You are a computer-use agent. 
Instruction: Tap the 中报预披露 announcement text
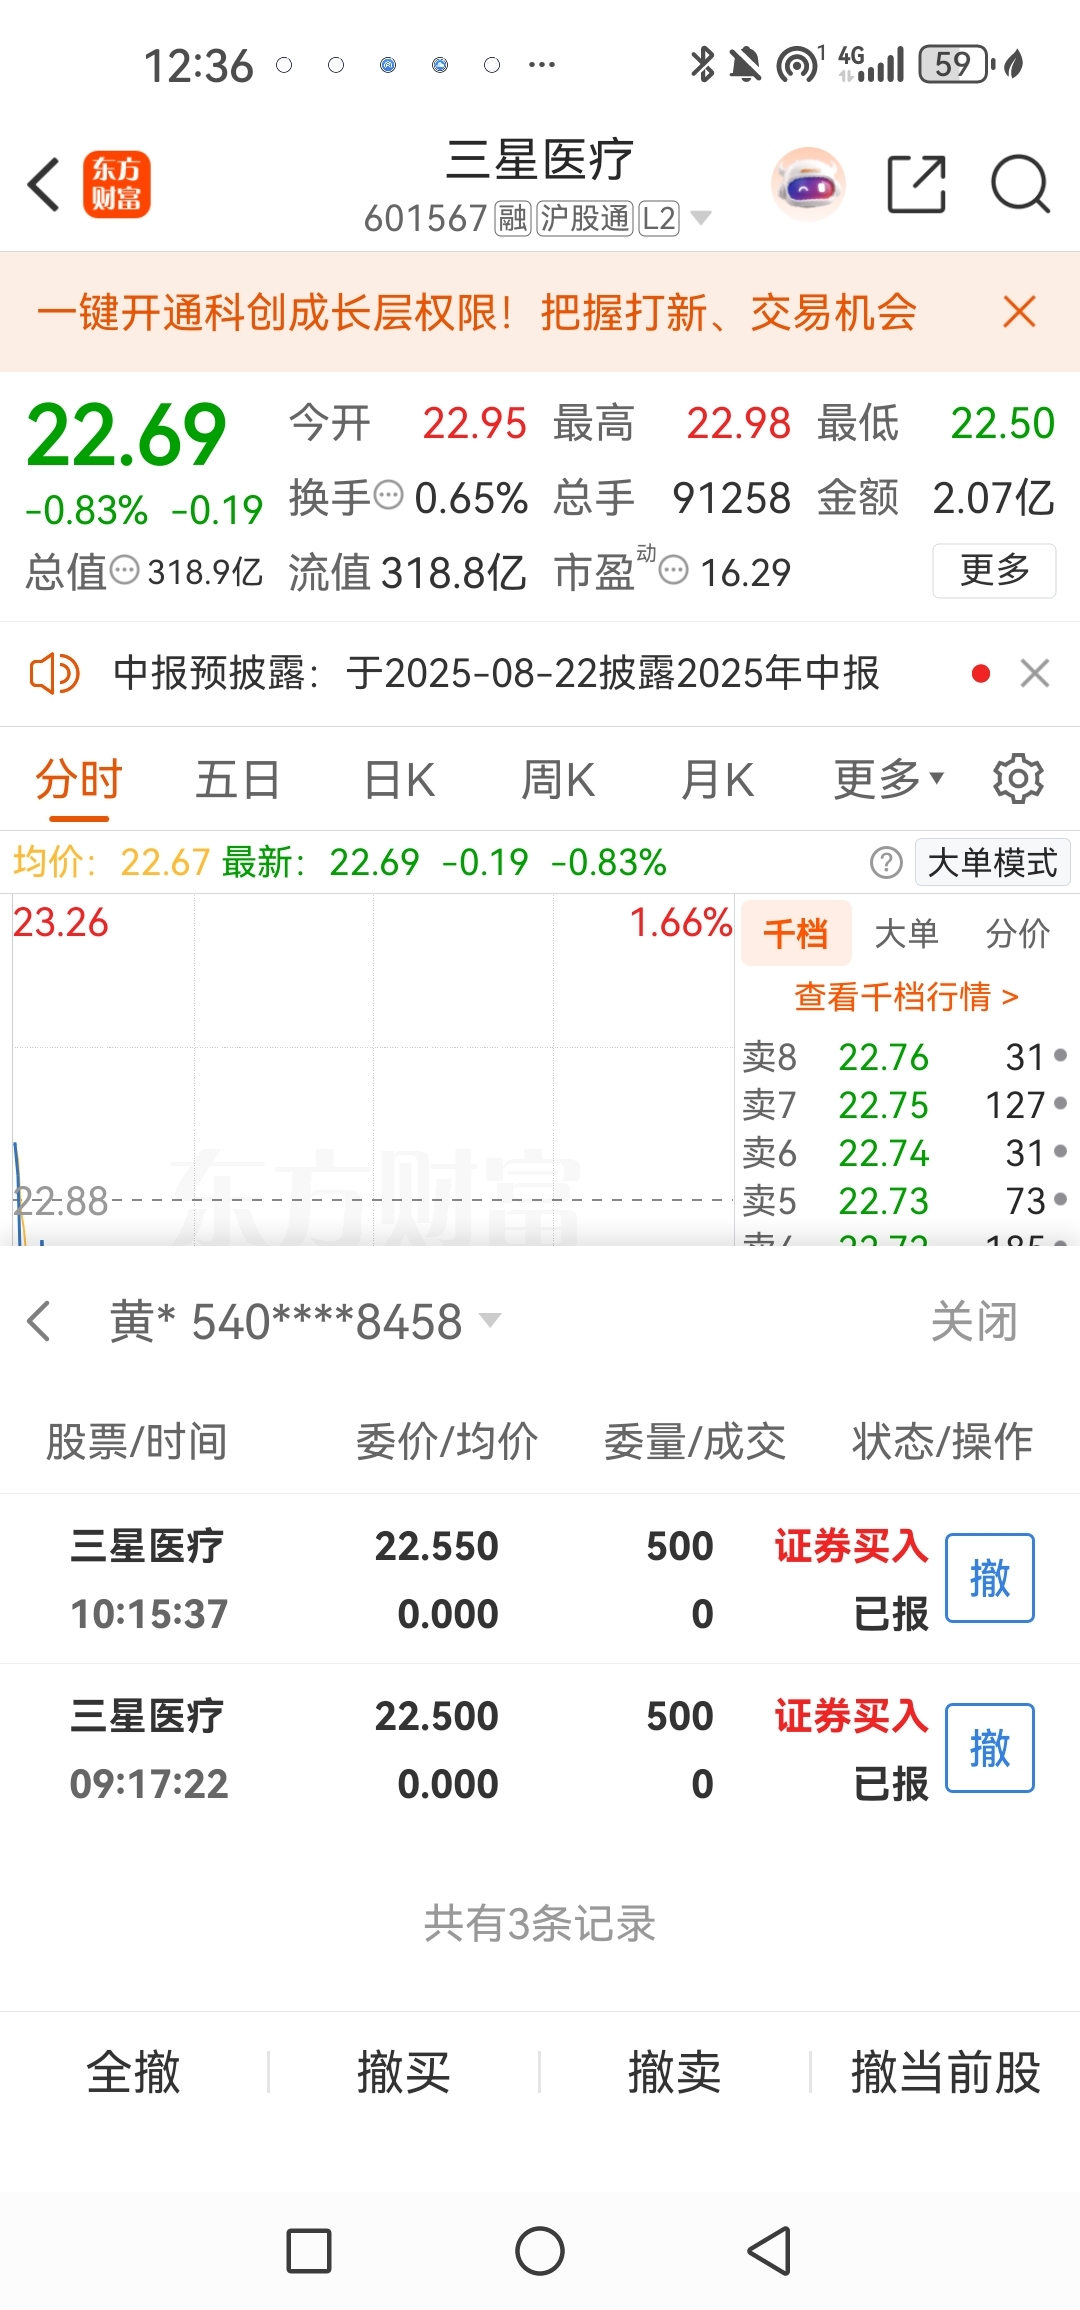coord(496,674)
